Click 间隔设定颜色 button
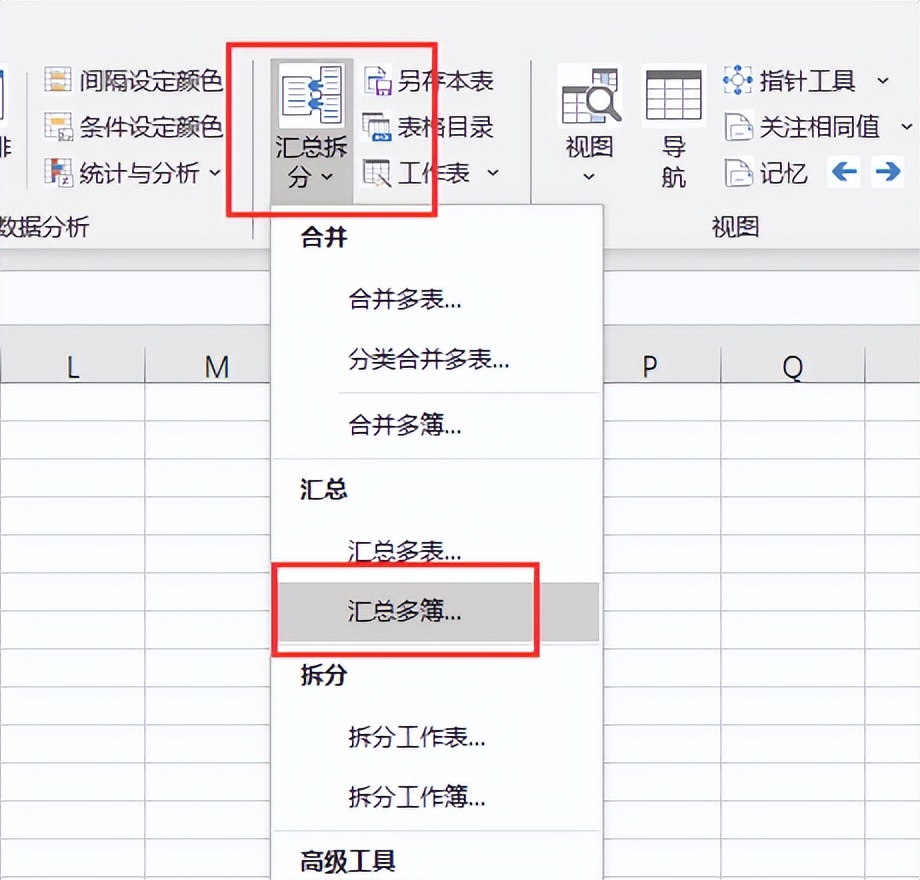 (x=134, y=80)
